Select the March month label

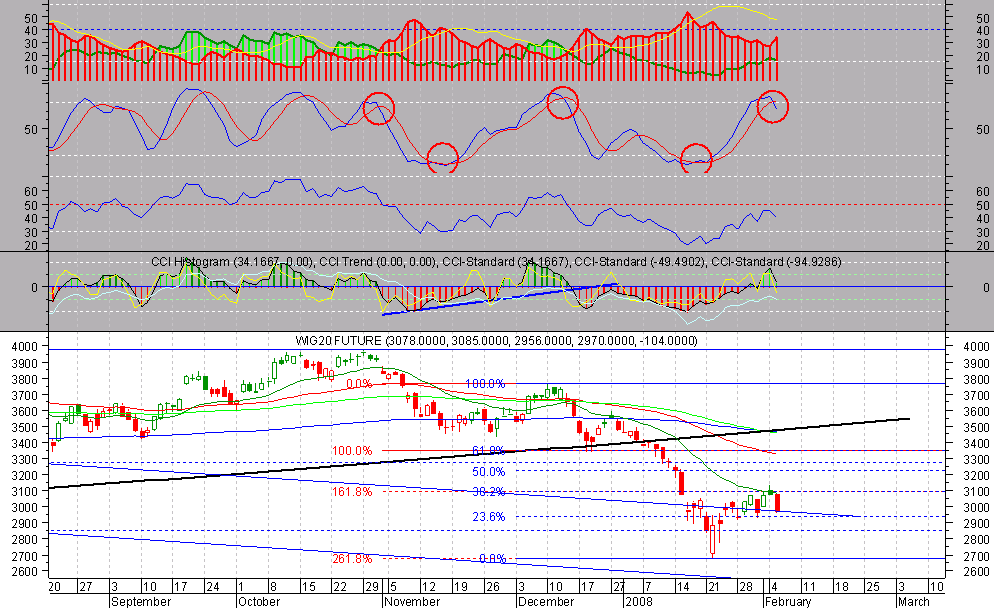coord(913,601)
